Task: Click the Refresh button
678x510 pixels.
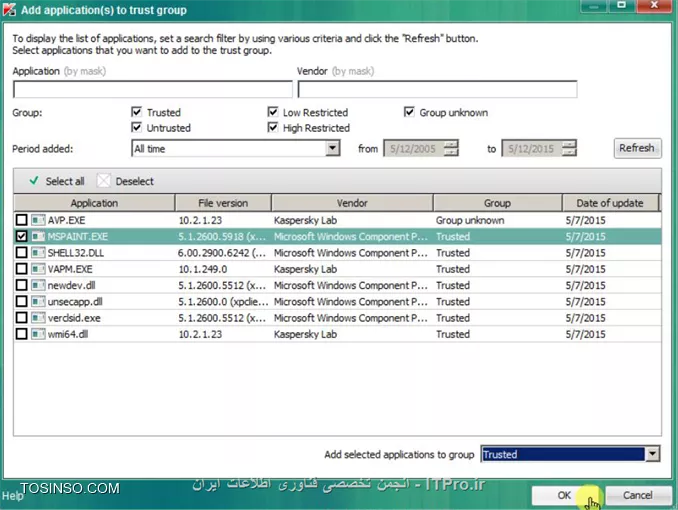Action: pos(637,148)
